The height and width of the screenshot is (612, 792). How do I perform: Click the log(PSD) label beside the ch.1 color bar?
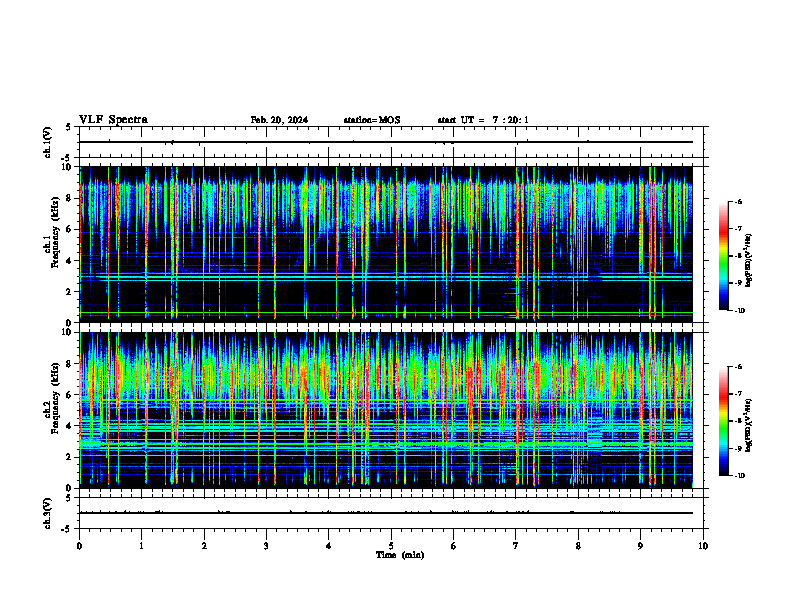(x=749, y=260)
